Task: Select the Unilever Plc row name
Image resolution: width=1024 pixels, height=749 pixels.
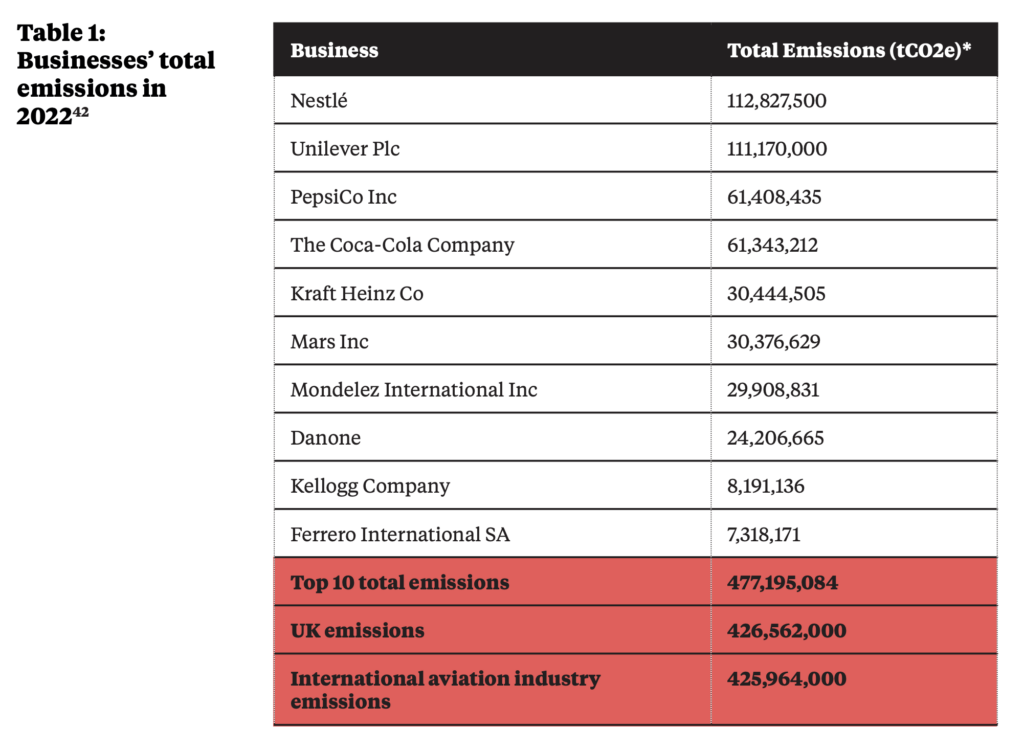Action: (x=345, y=149)
